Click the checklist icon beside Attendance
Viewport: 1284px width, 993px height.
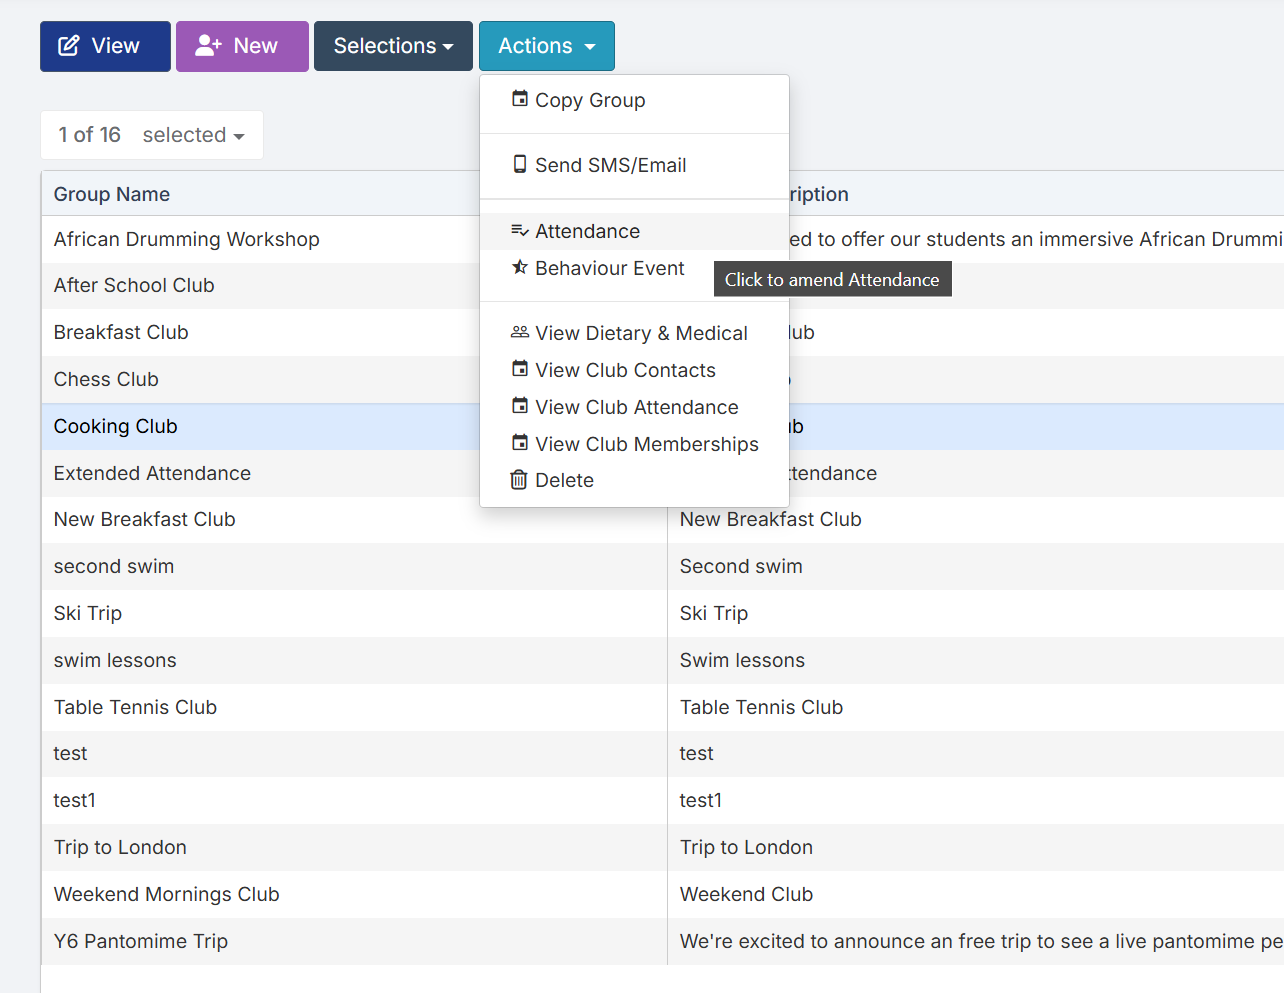pyautogui.click(x=520, y=231)
